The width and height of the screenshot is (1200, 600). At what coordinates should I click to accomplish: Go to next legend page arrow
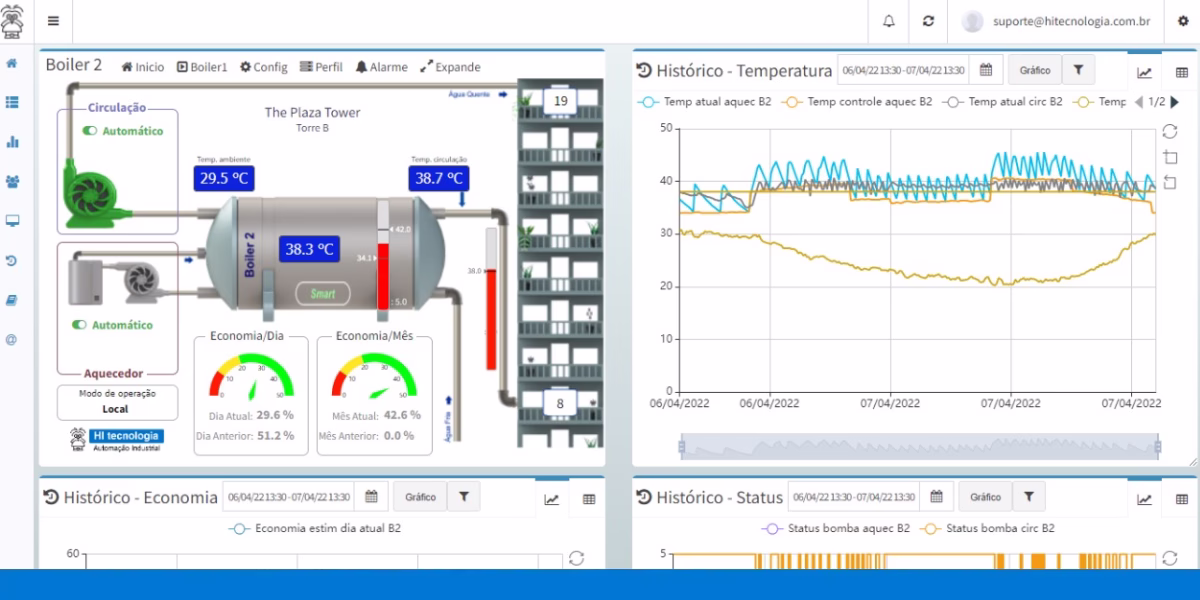click(x=1174, y=102)
